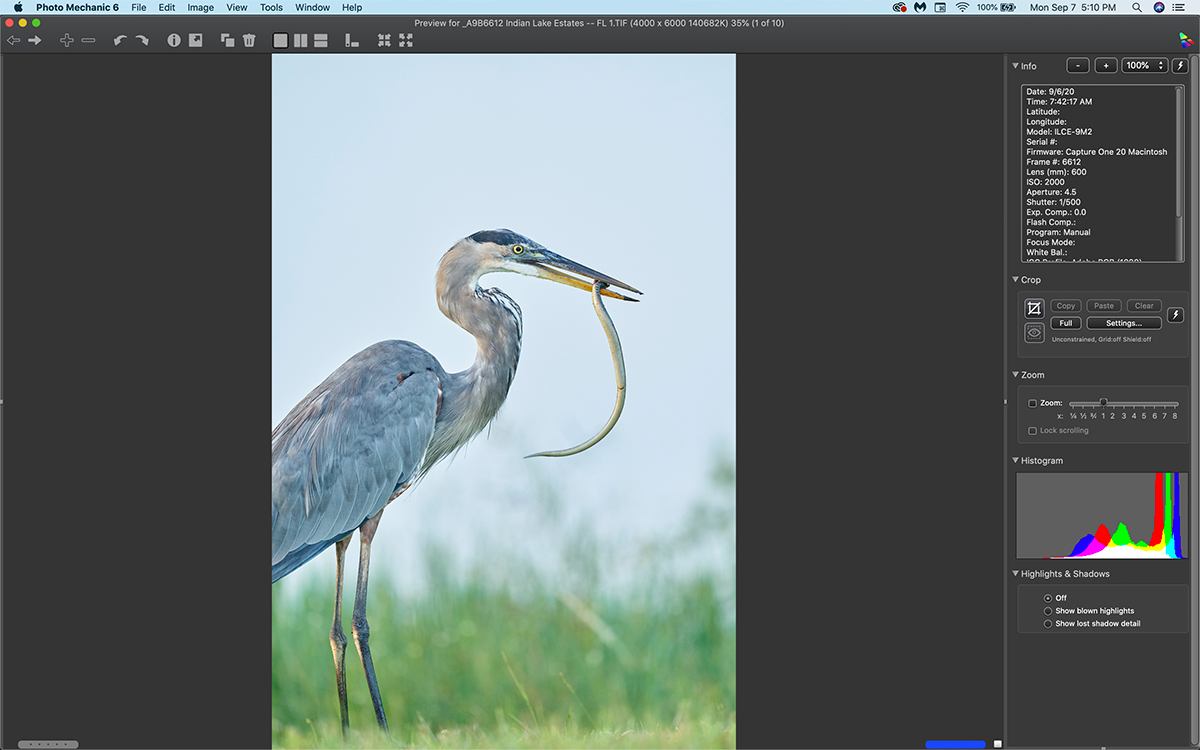This screenshot has height=750, width=1200.
Task: Zoom in using the toolbar plus icon
Action: [66, 40]
